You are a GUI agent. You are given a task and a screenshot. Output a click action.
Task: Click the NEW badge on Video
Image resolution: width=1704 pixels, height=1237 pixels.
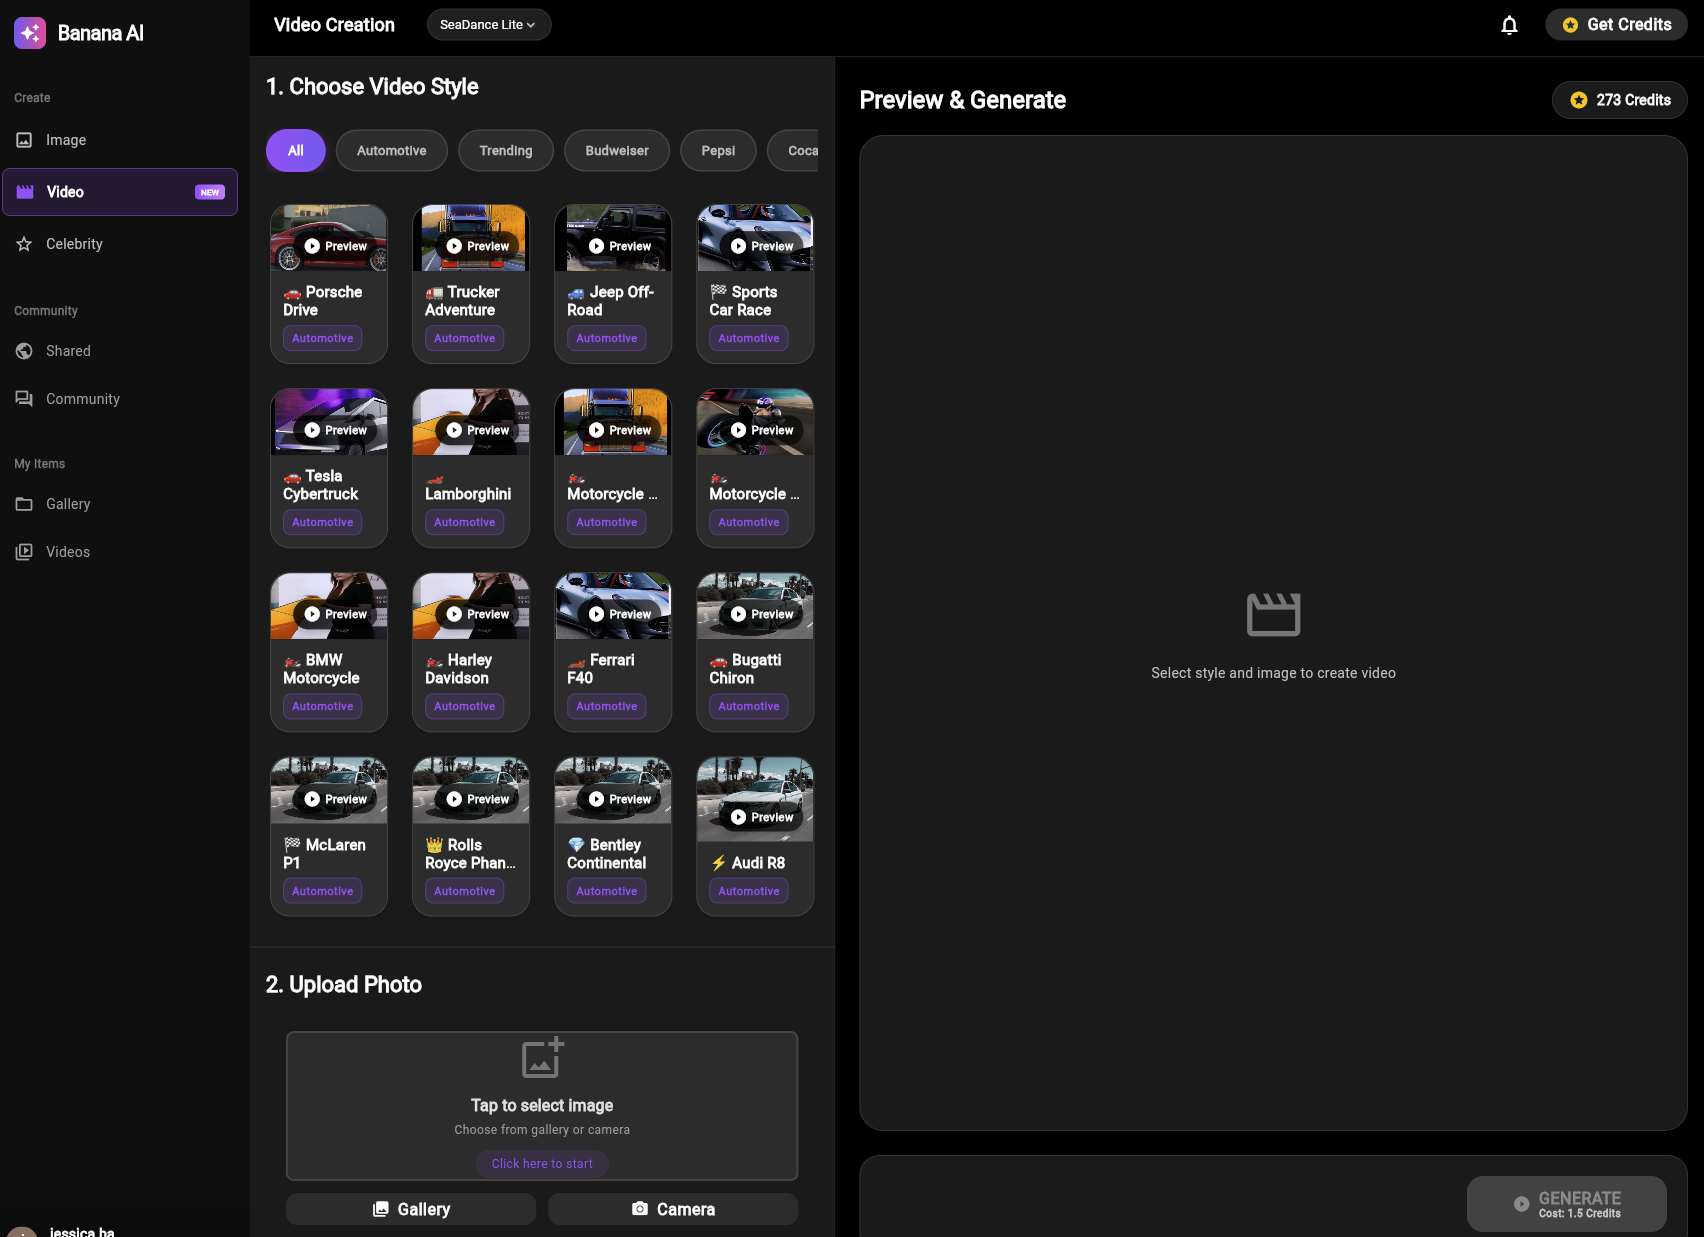pos(210,192)
